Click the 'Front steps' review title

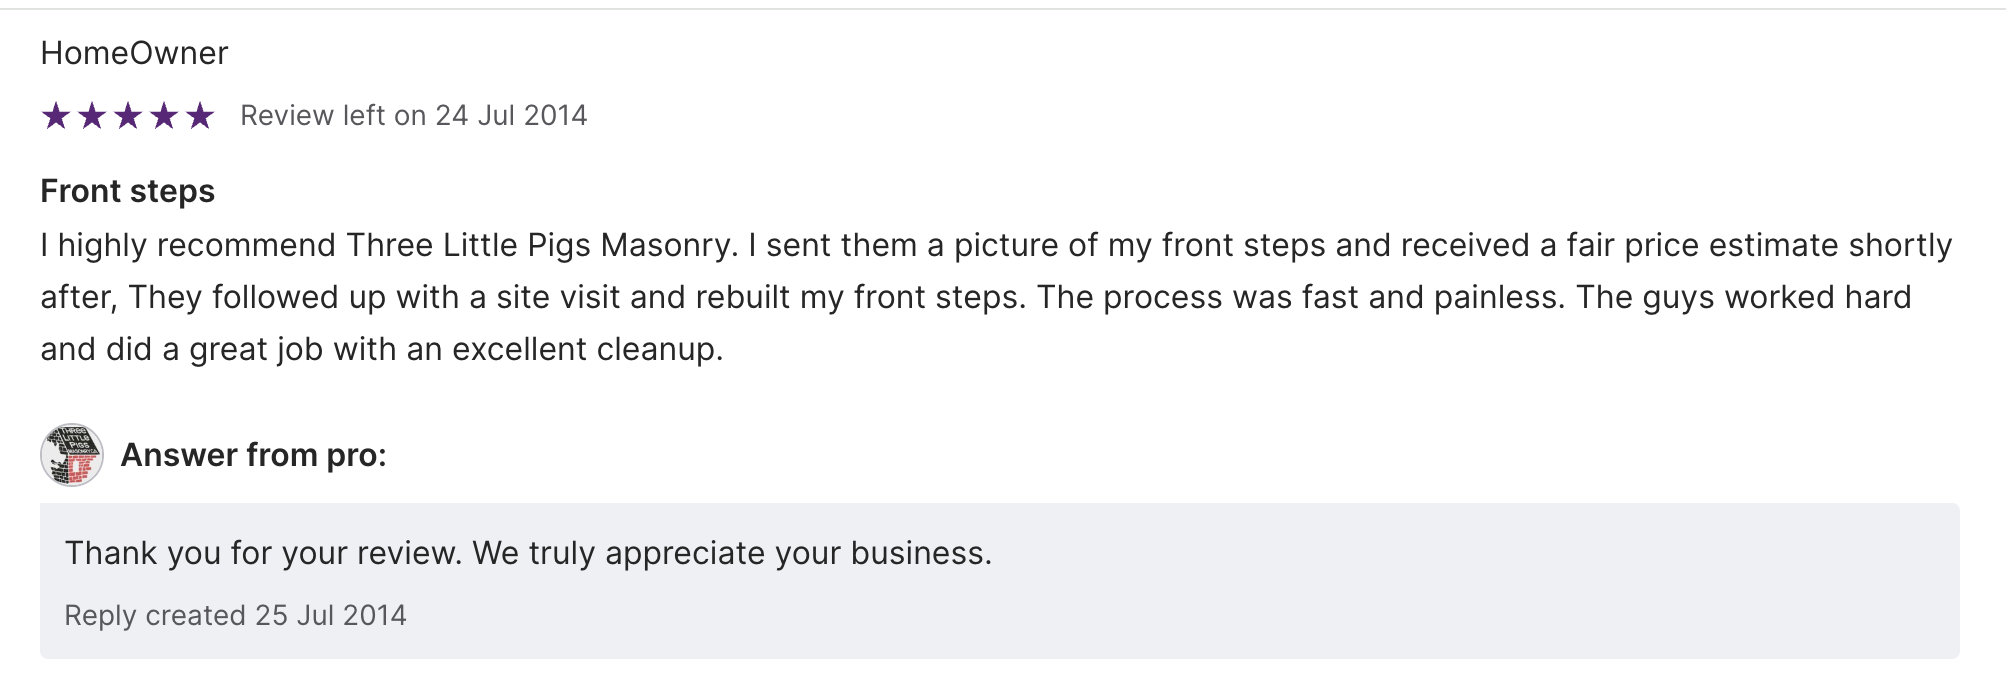(x=127, y=191)
